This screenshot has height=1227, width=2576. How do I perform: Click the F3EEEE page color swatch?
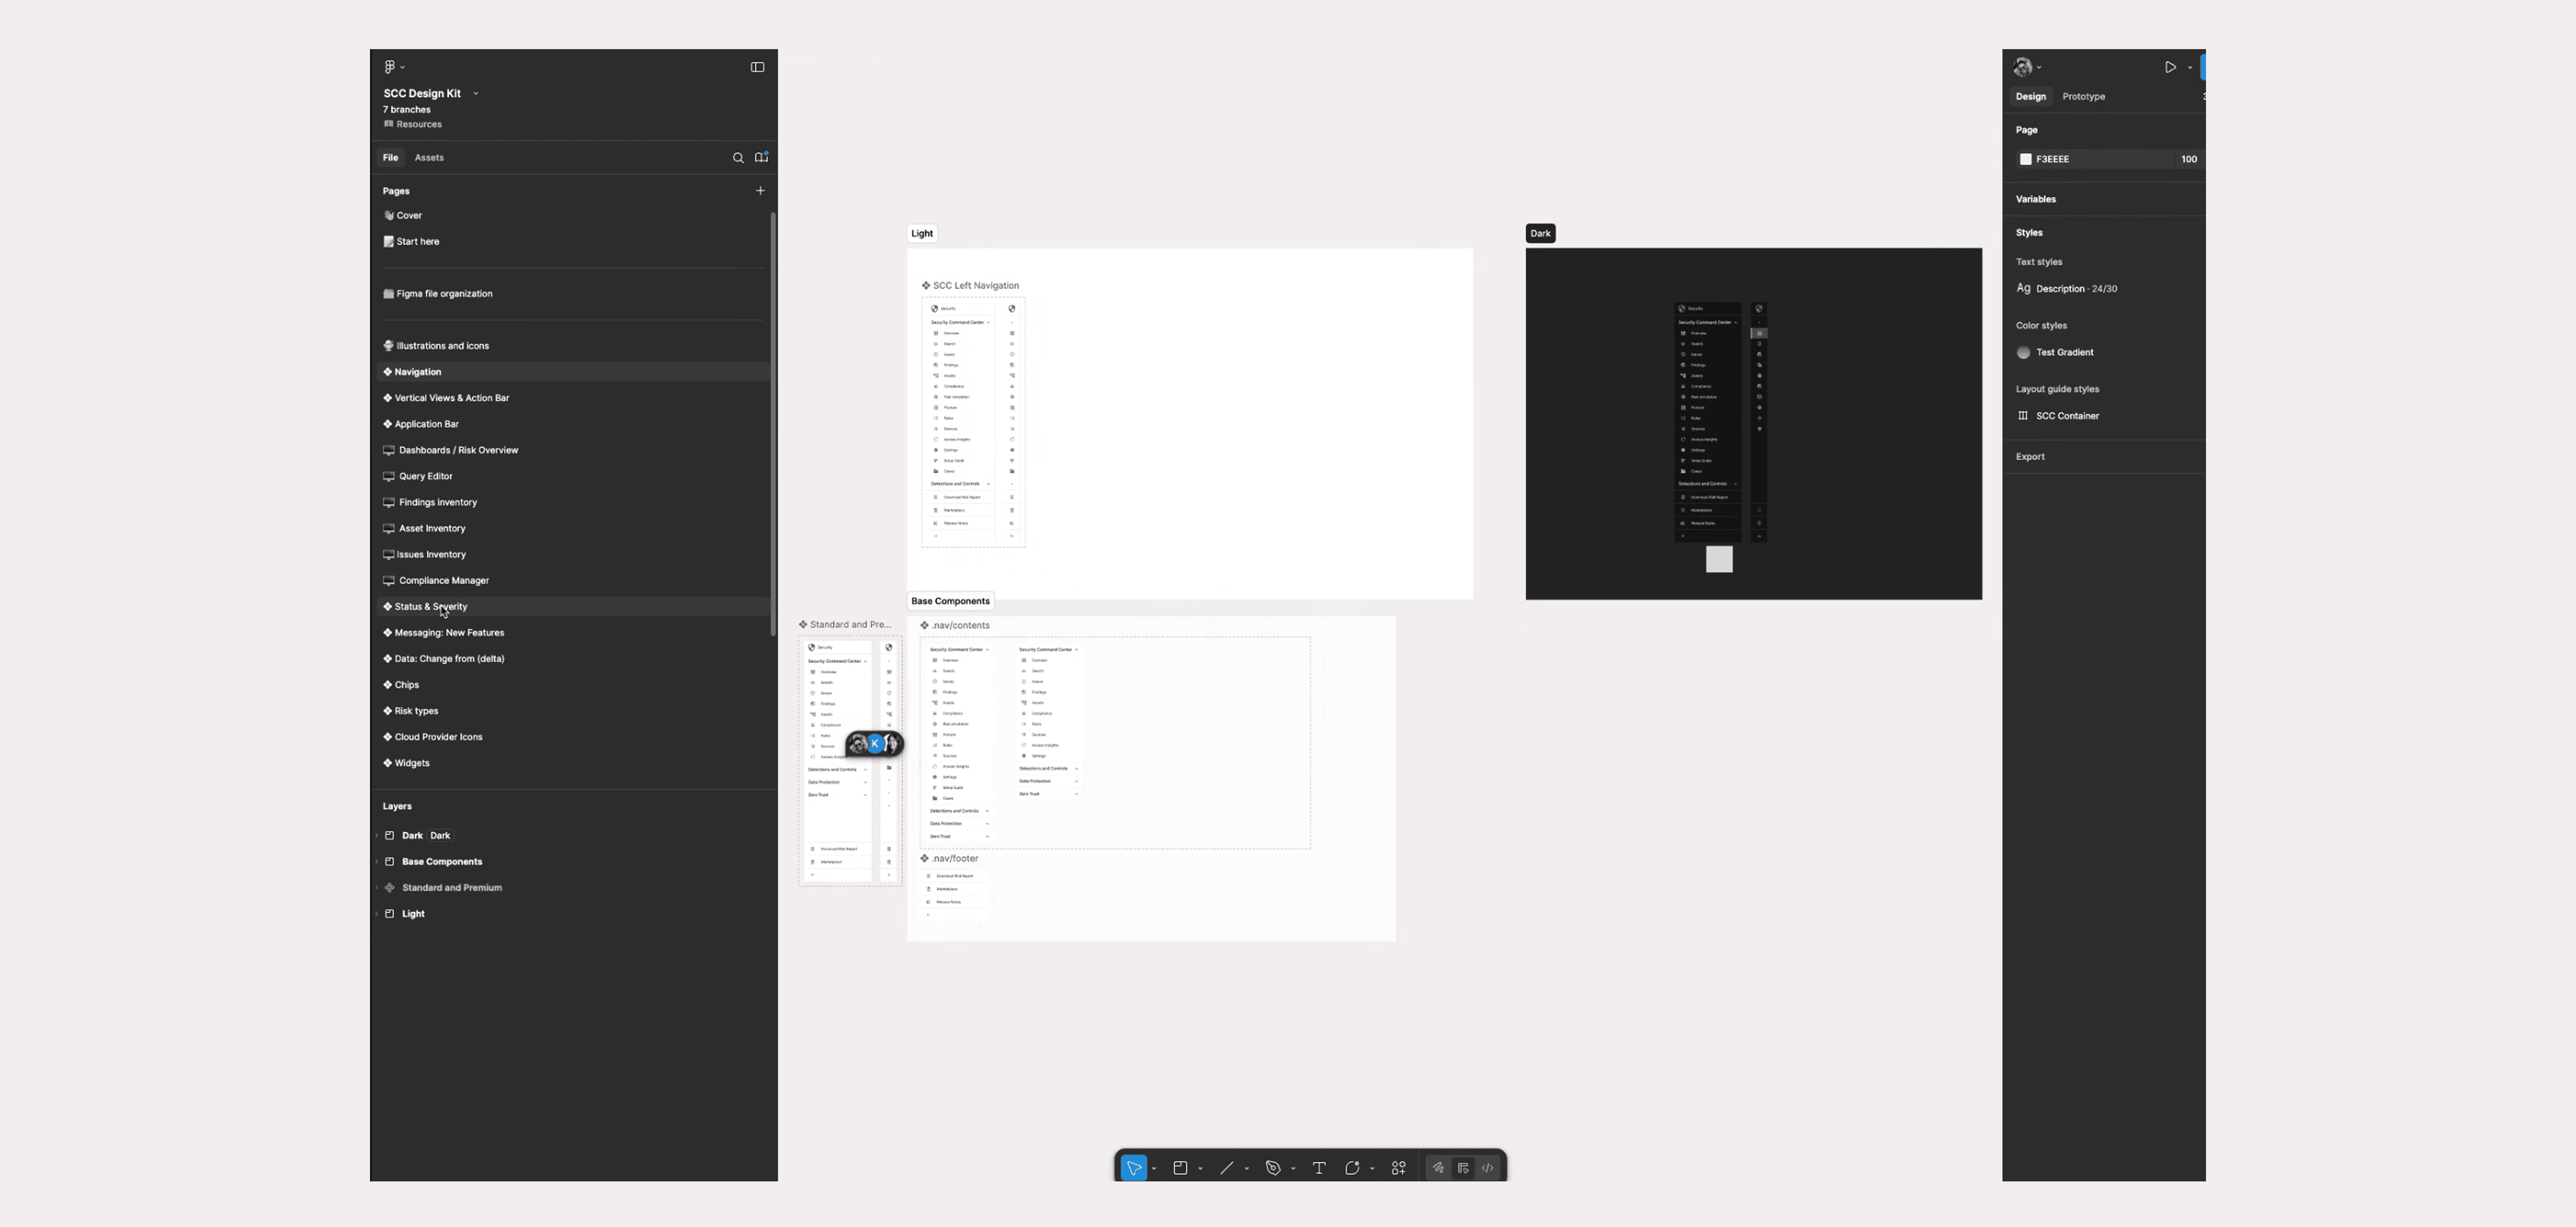tap(2025, 159)
